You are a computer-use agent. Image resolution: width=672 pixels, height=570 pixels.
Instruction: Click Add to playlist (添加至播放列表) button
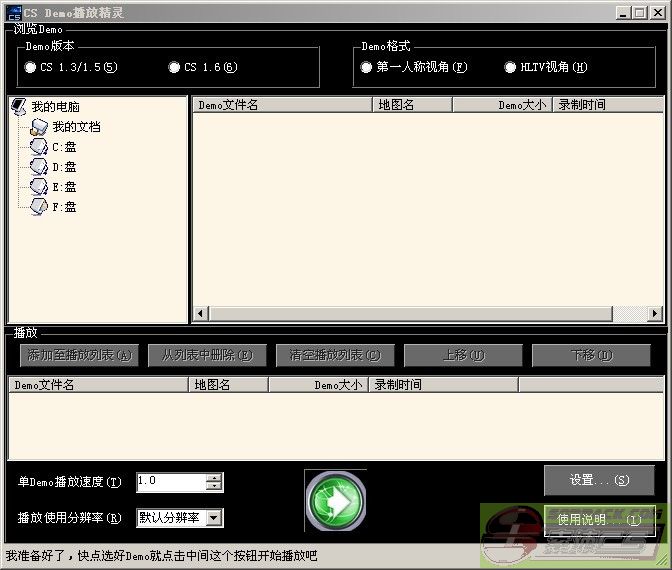[79, 355]
